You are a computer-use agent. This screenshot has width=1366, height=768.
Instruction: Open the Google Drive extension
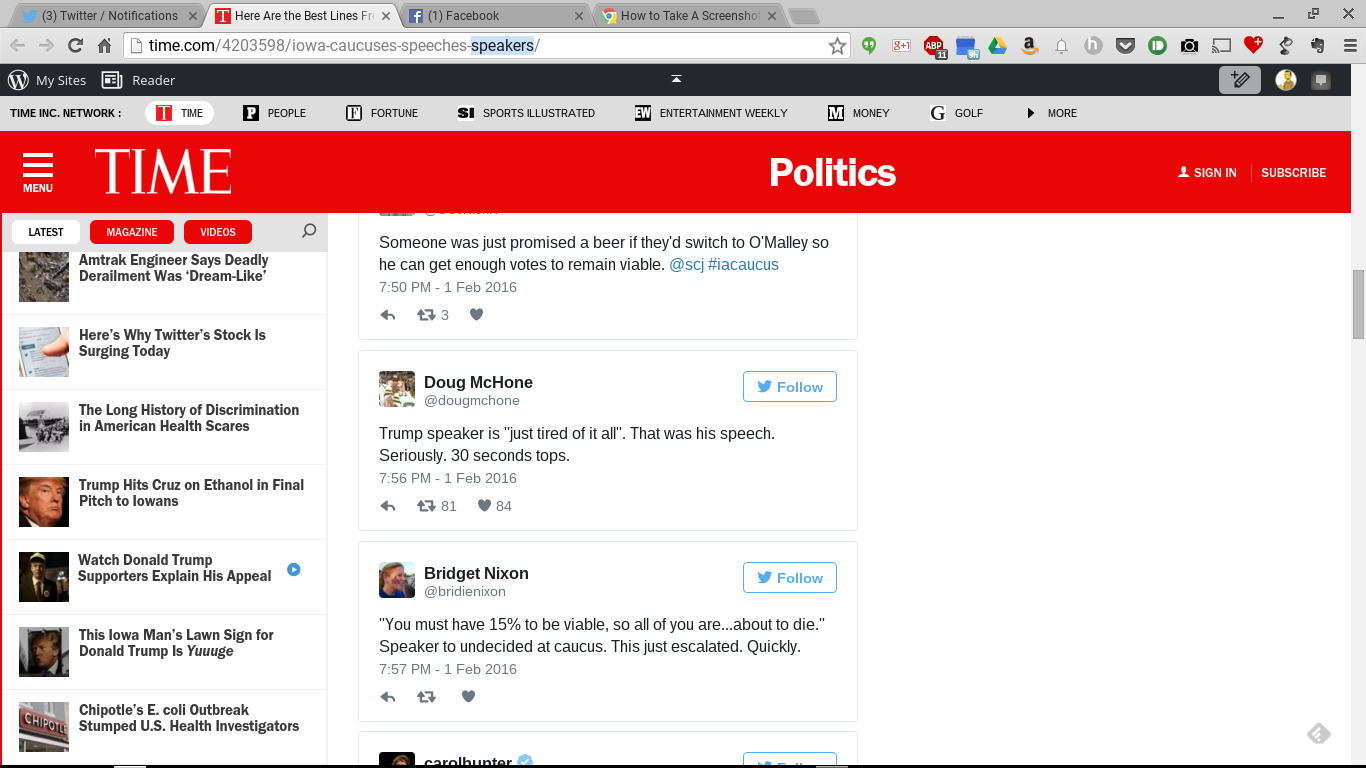click(997, 45)
